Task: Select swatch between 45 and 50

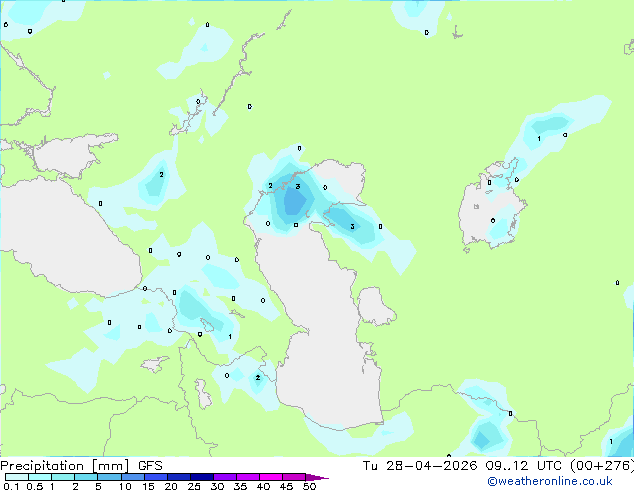Action: click(x=294, y=477)
